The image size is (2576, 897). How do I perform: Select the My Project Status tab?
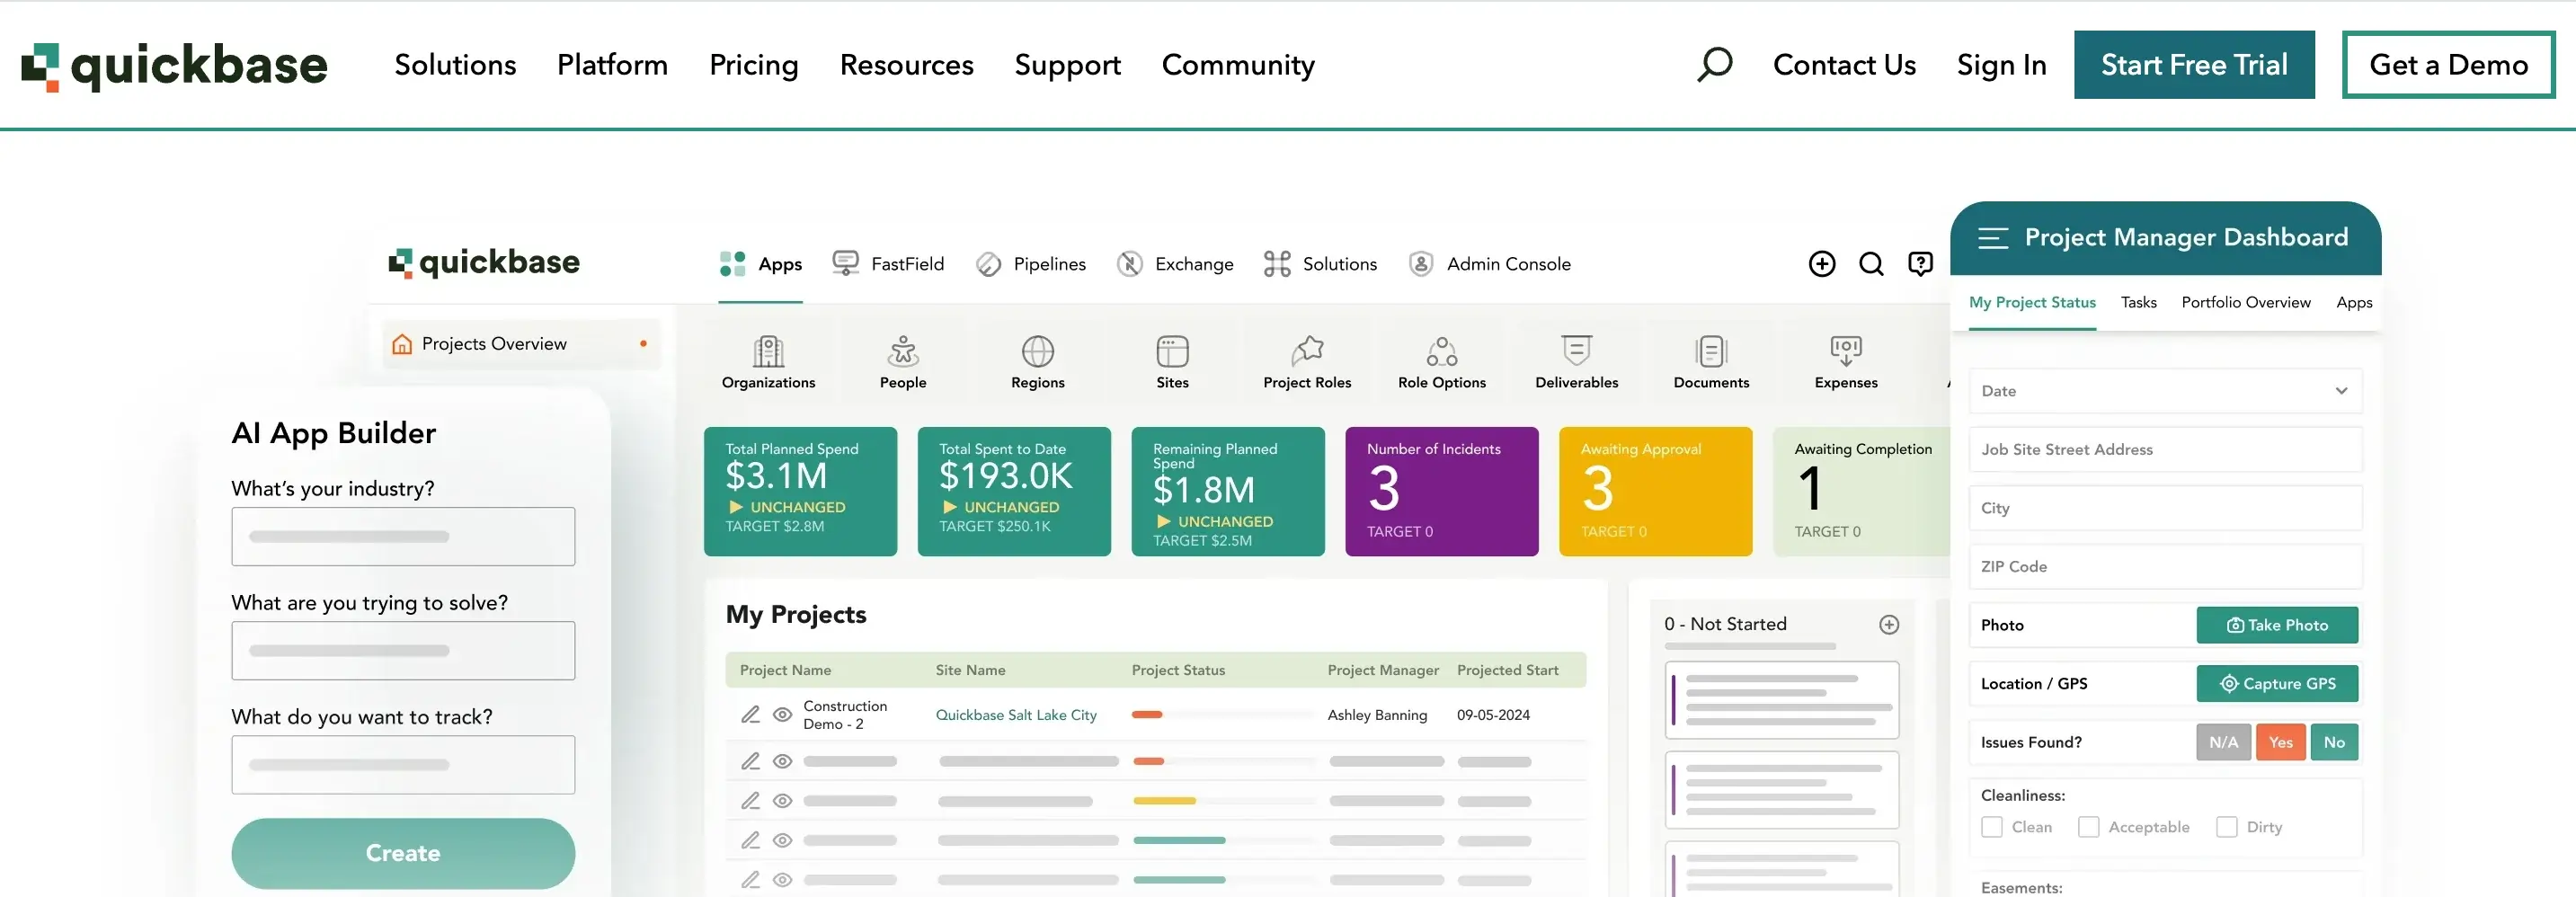tap(2032, 302)
